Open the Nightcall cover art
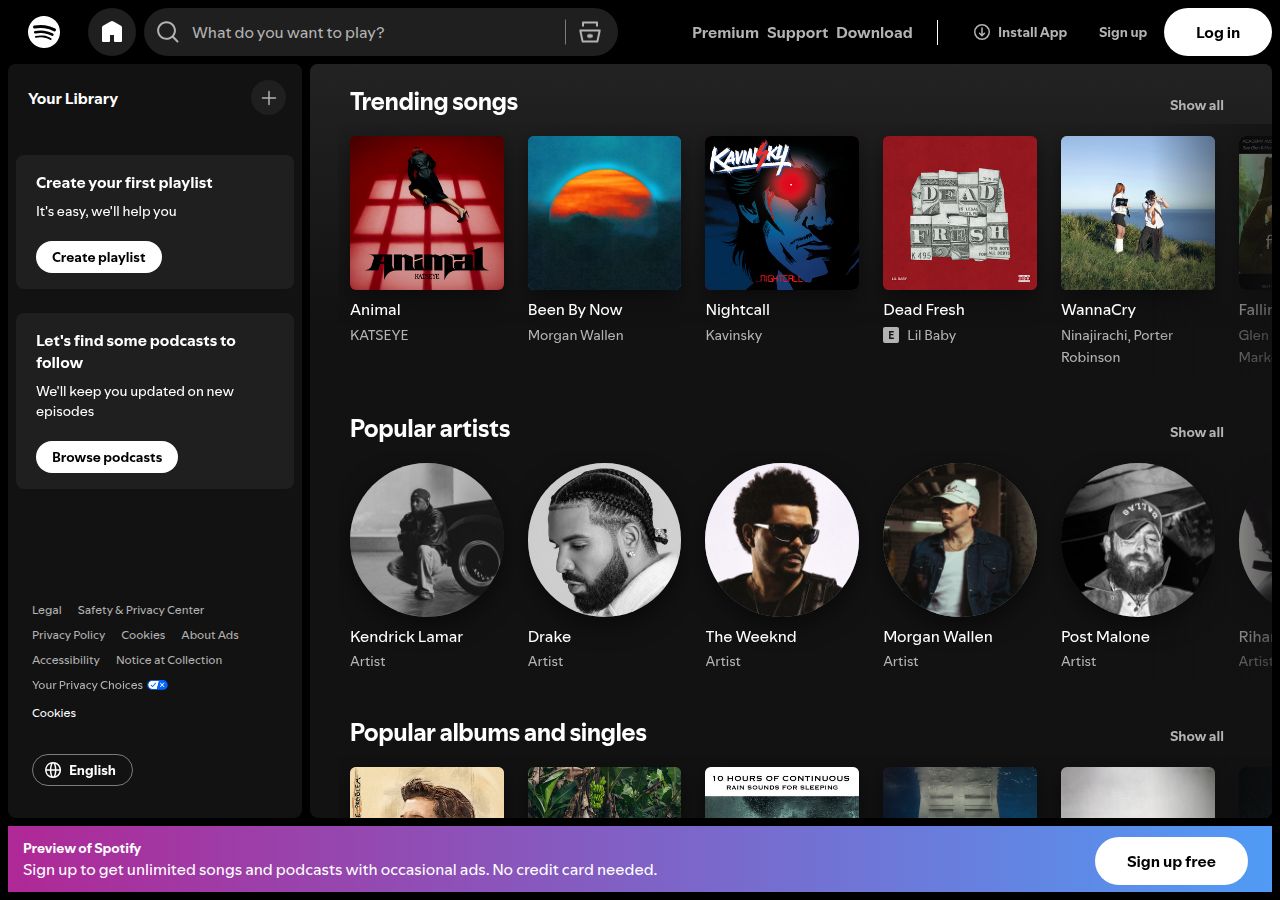1280x900 pixels. (x=782, y=213)
